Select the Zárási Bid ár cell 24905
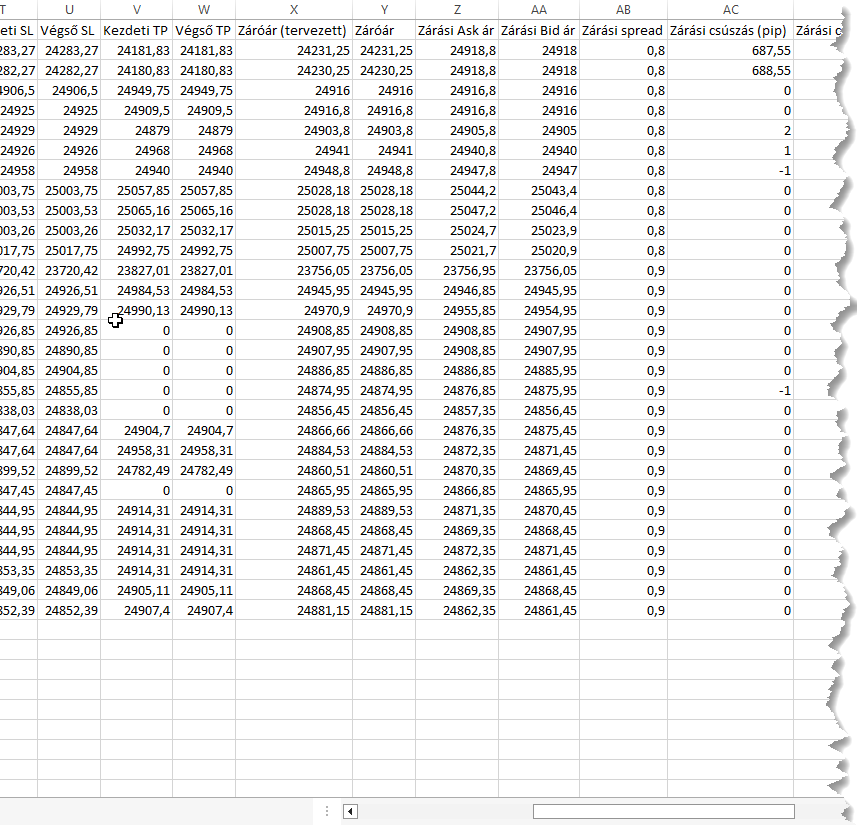 [539, 131]
